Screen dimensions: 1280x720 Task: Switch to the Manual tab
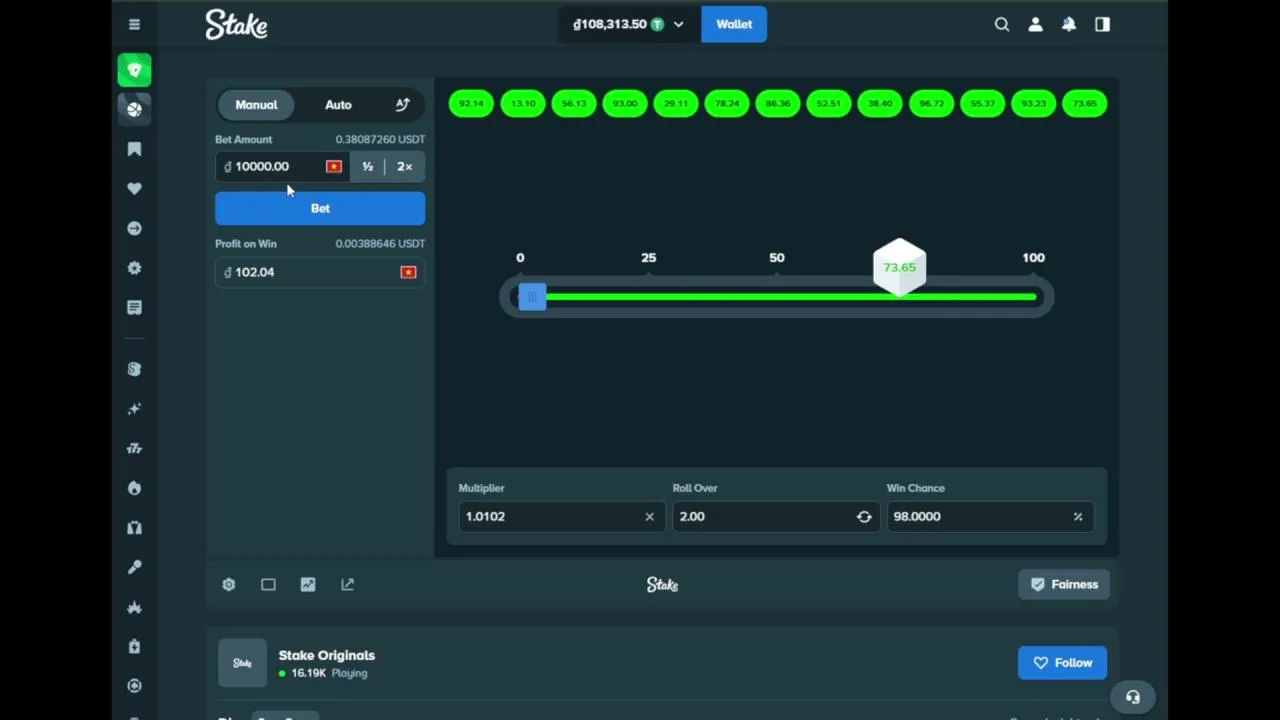256,104
